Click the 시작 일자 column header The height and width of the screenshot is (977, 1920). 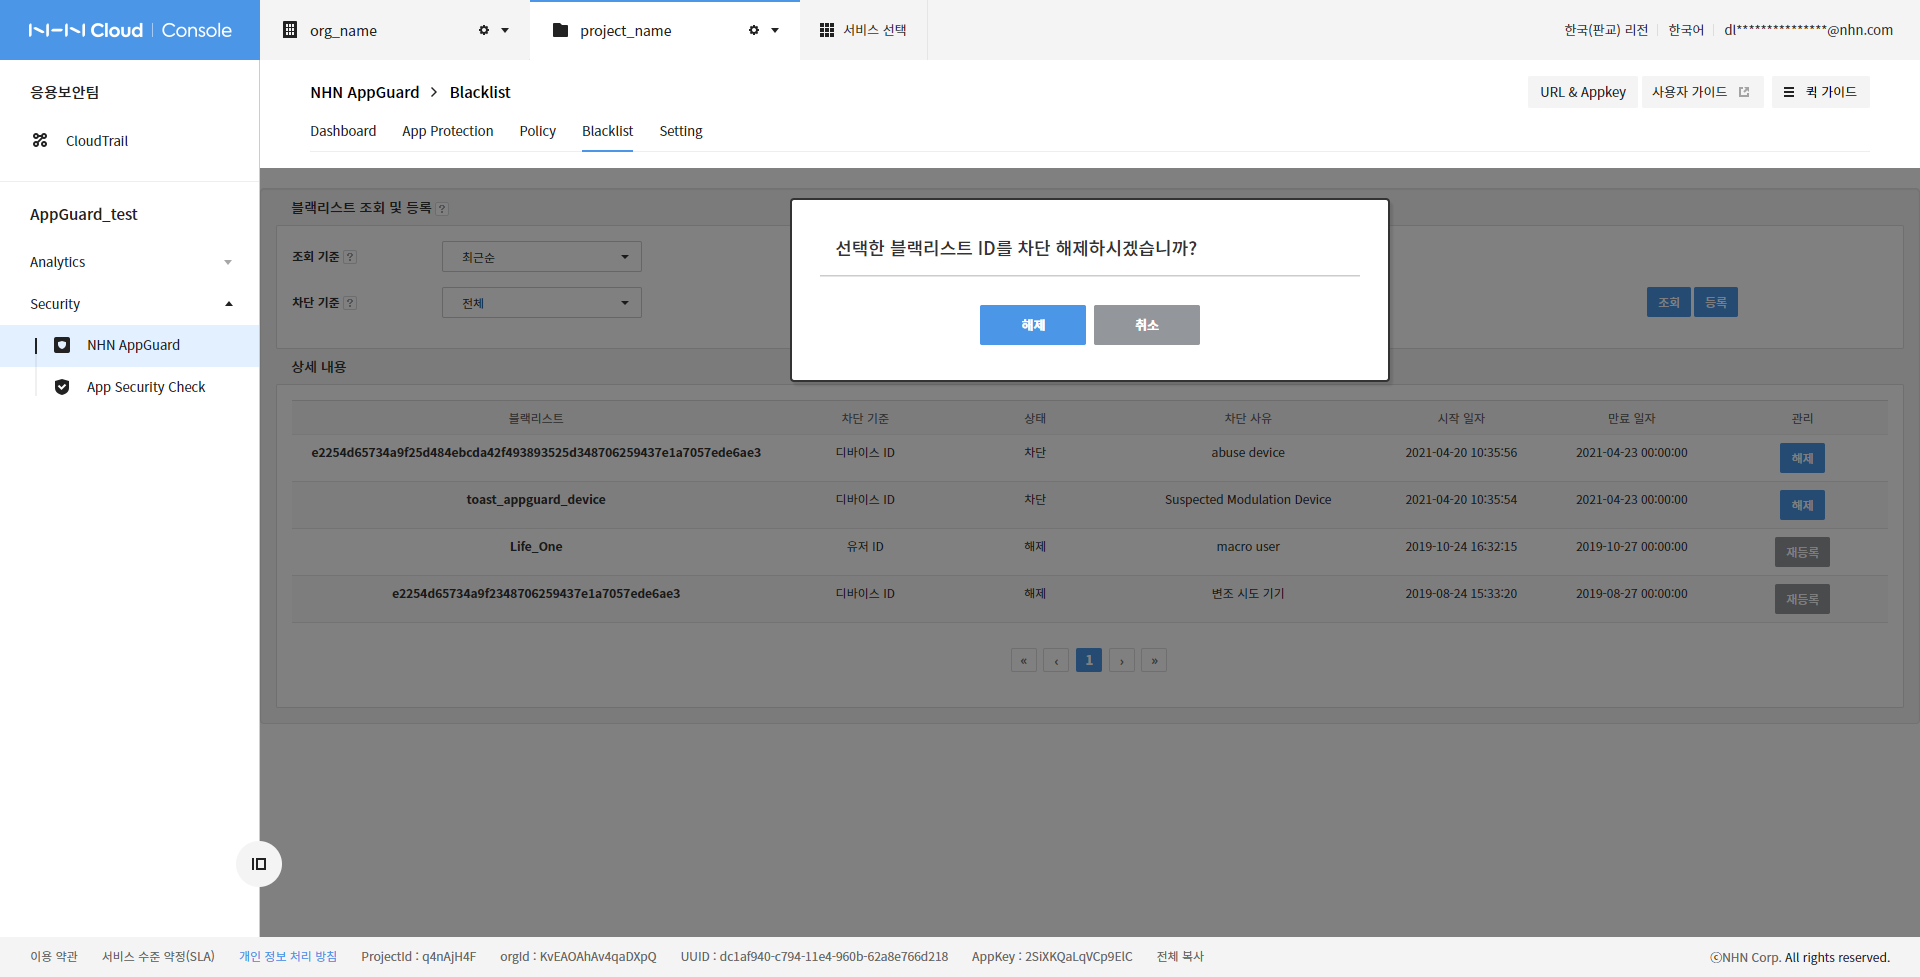click(x=1461, y=418)
